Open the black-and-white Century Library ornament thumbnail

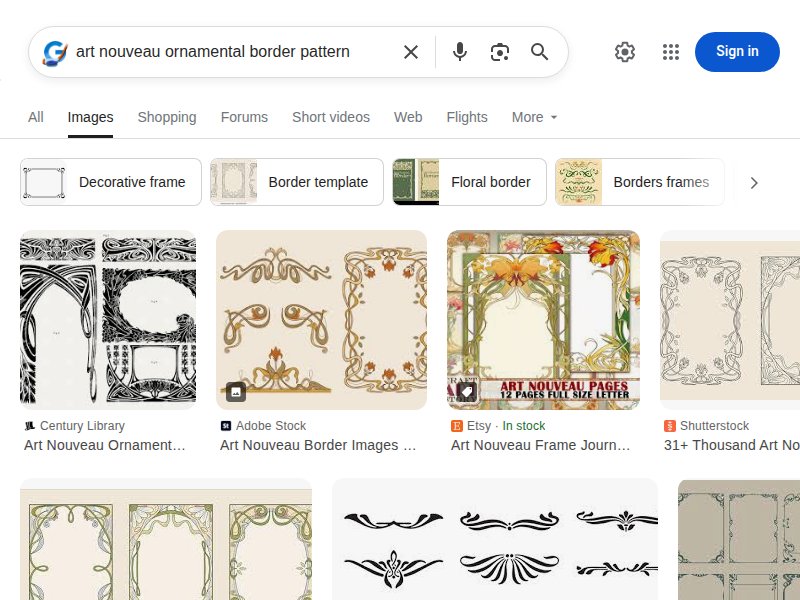click(x=108, y=319)
